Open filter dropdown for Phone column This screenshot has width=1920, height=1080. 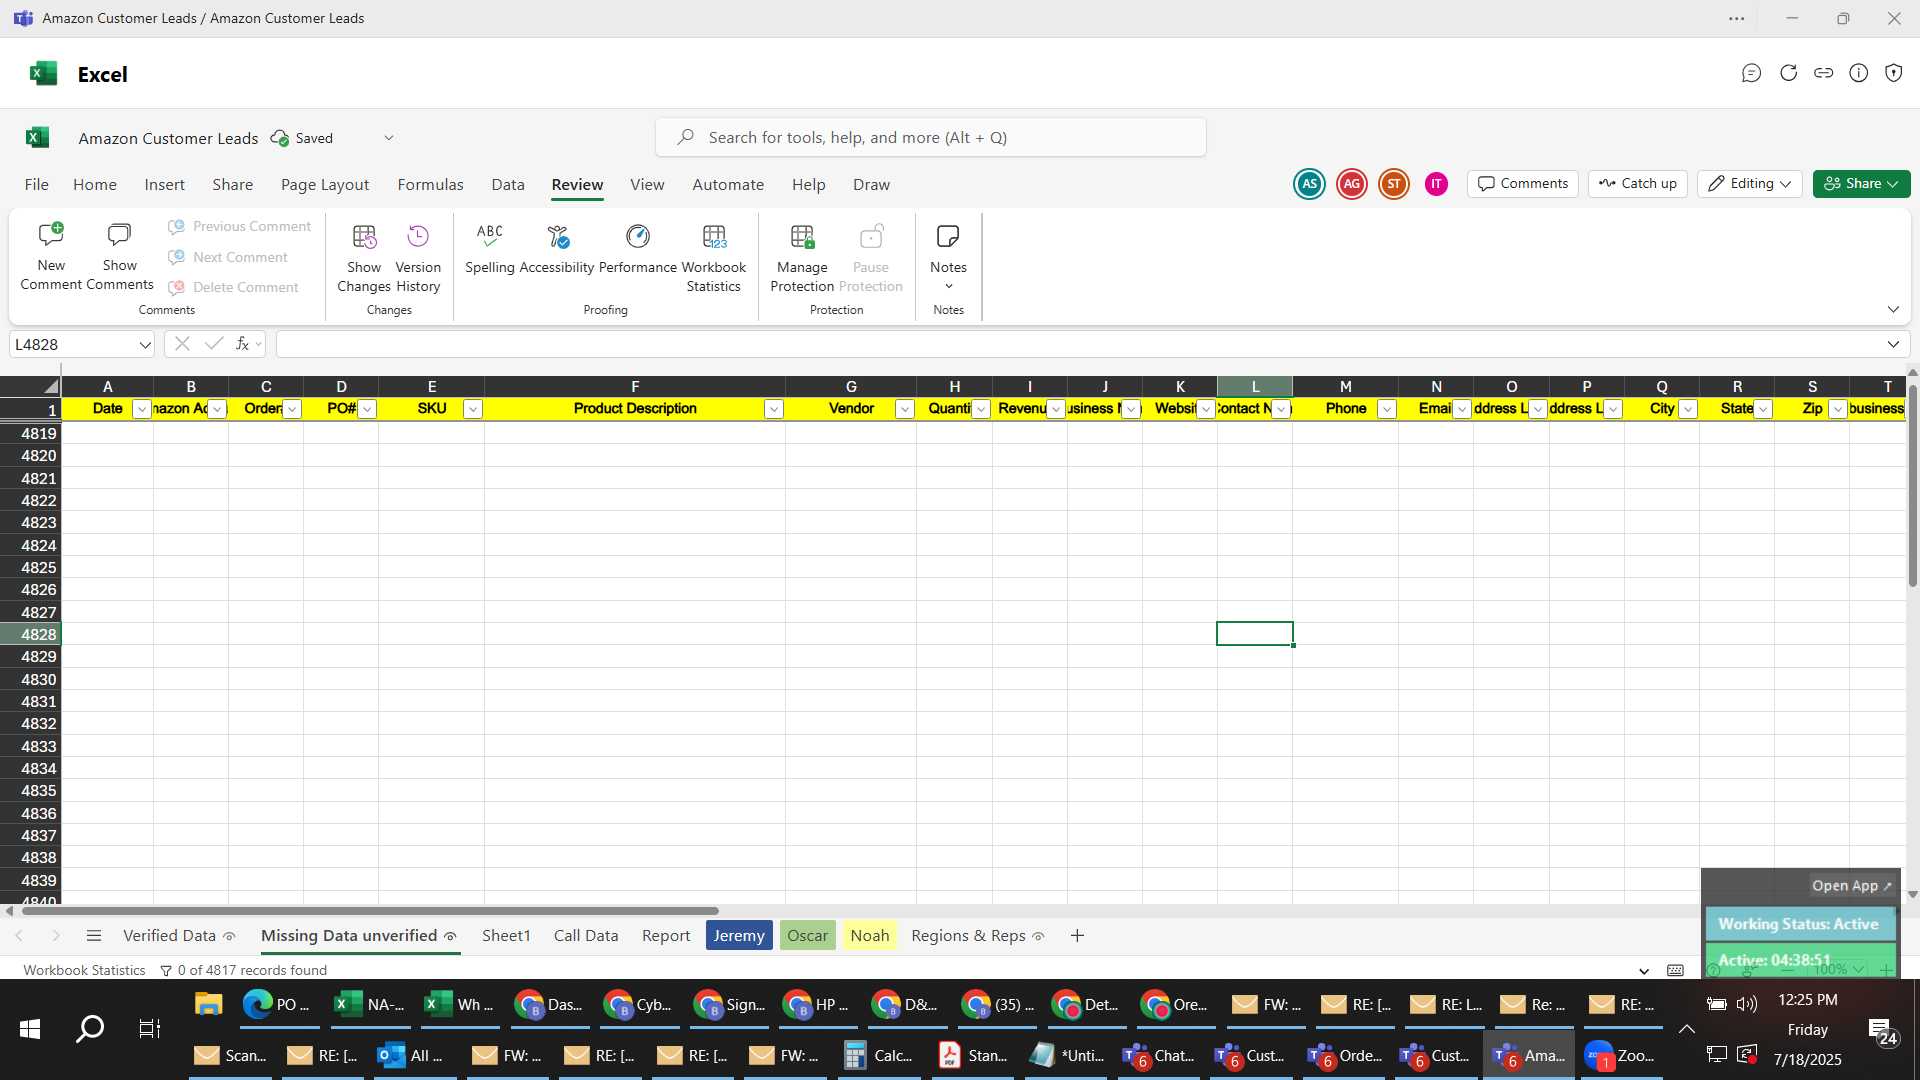tap(1386, 409)
